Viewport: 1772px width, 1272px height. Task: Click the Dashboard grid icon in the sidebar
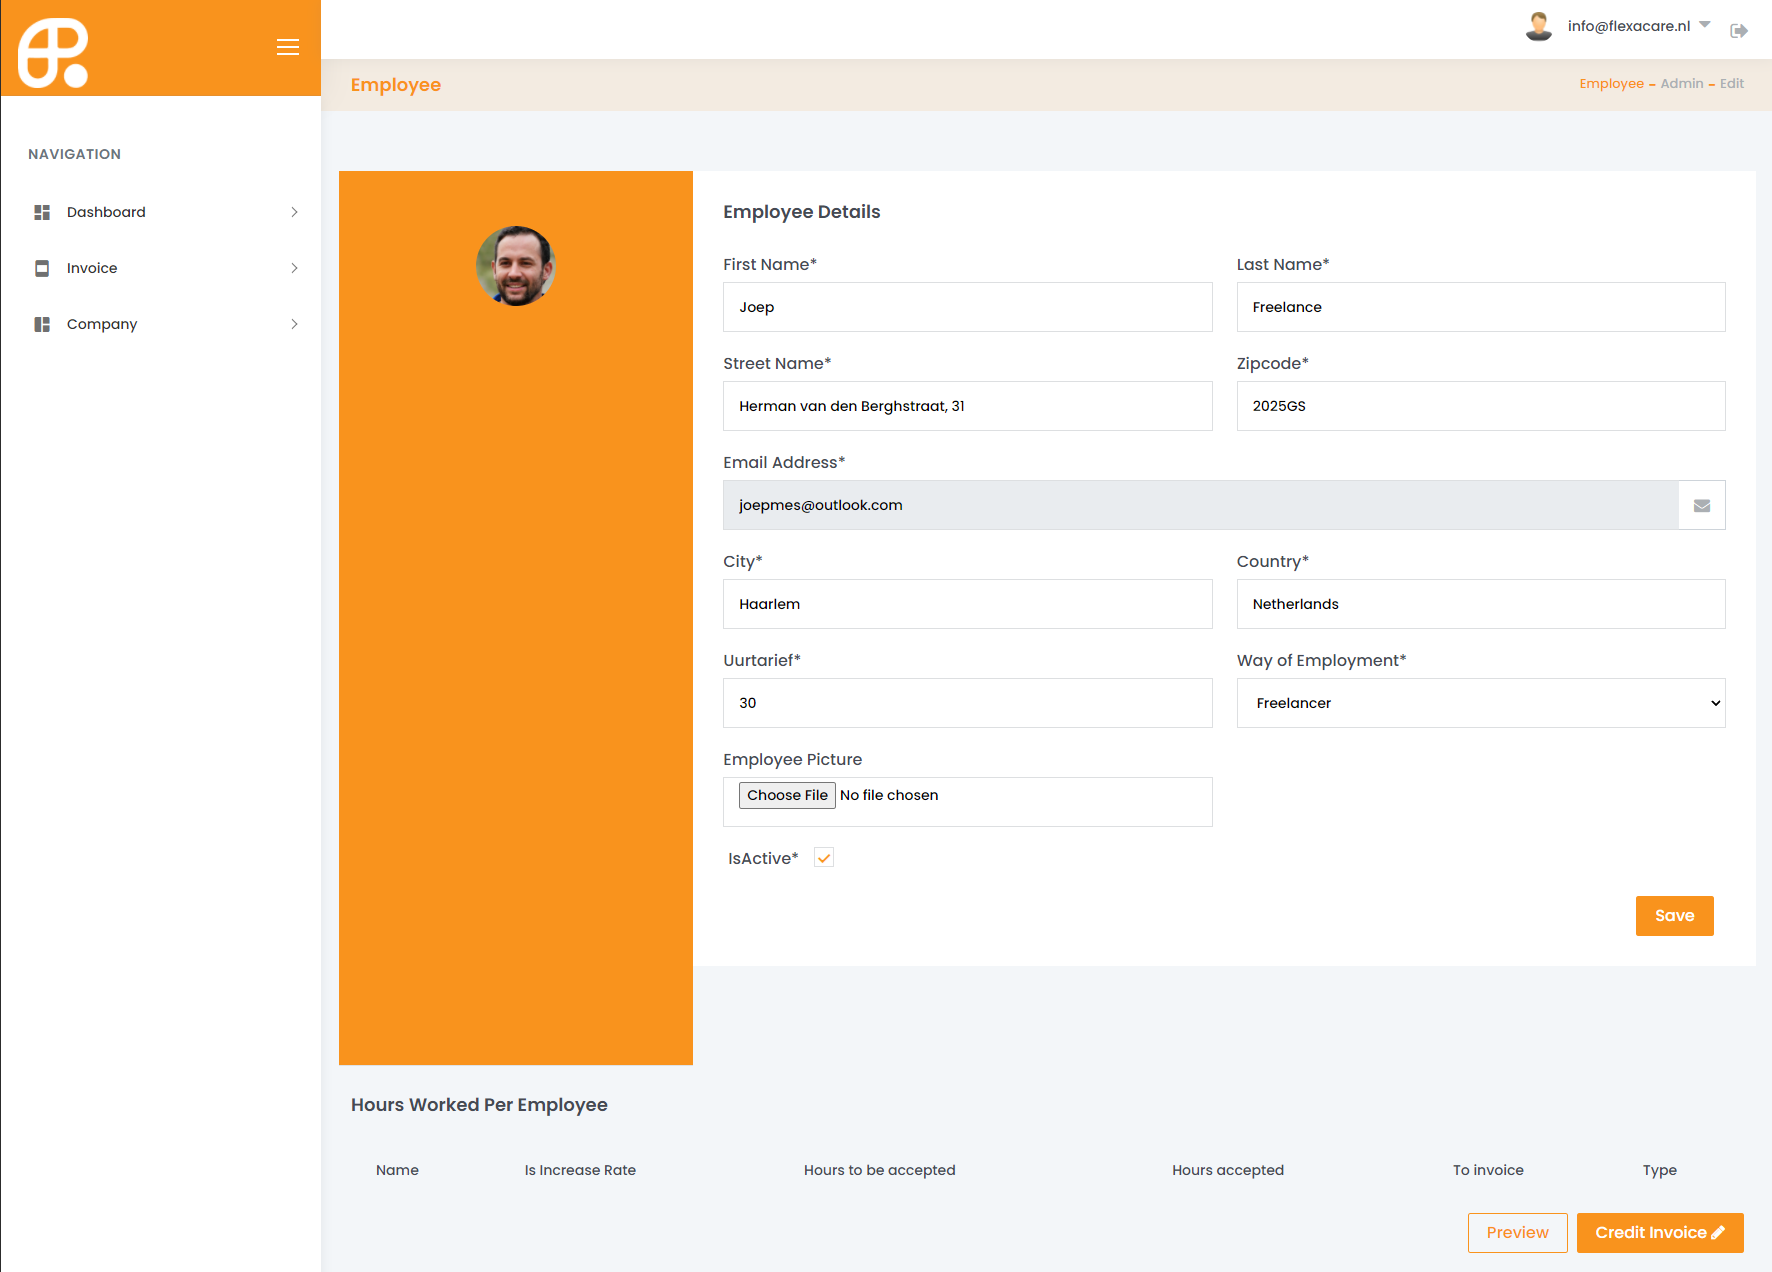click(42, 212)
